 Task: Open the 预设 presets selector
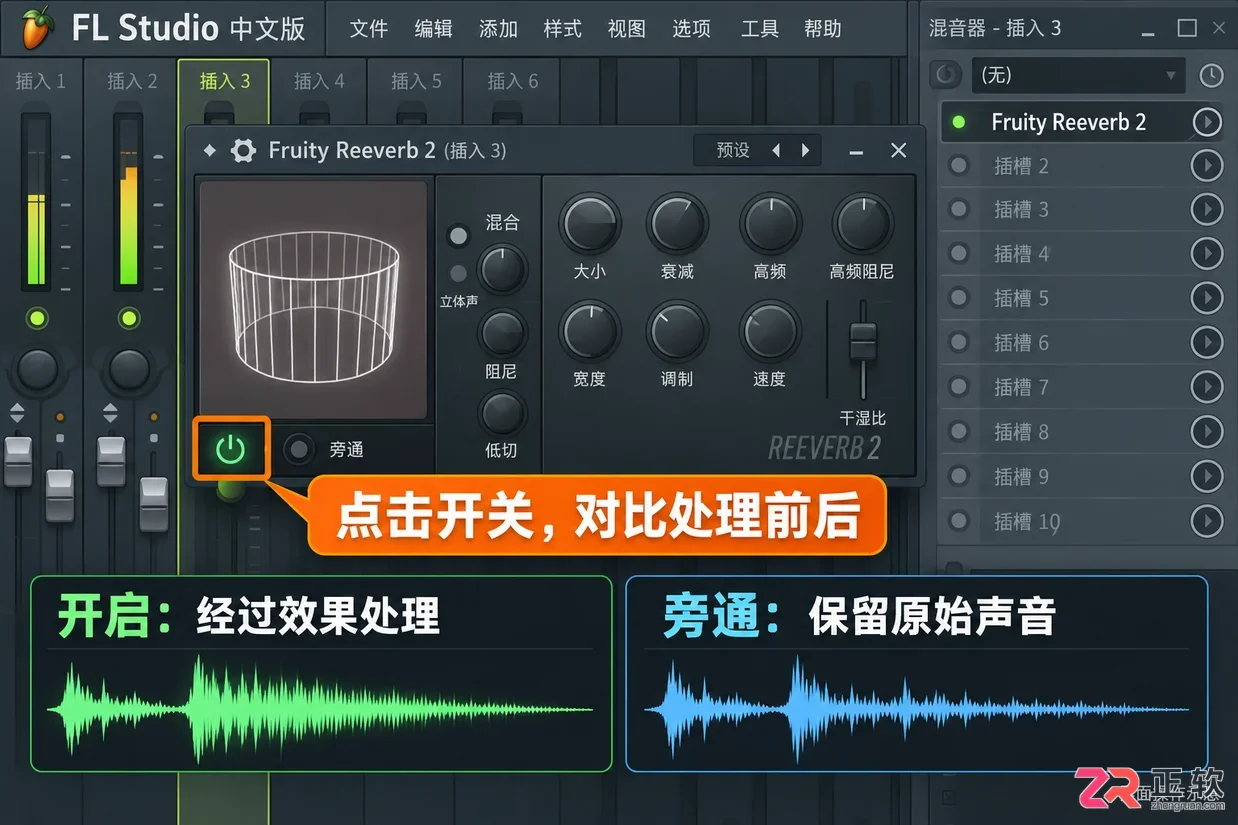click(733, 150)
